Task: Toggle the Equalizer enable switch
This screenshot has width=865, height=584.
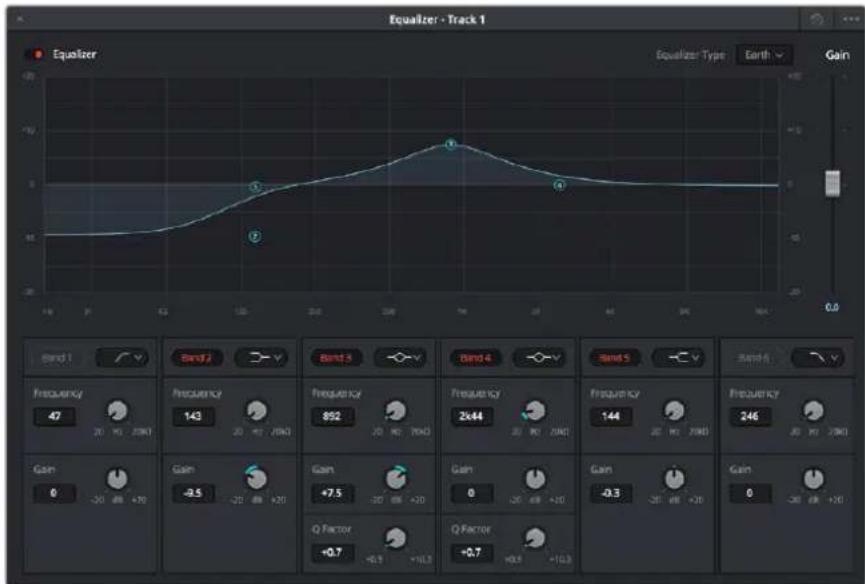Action: pos(34,54)
